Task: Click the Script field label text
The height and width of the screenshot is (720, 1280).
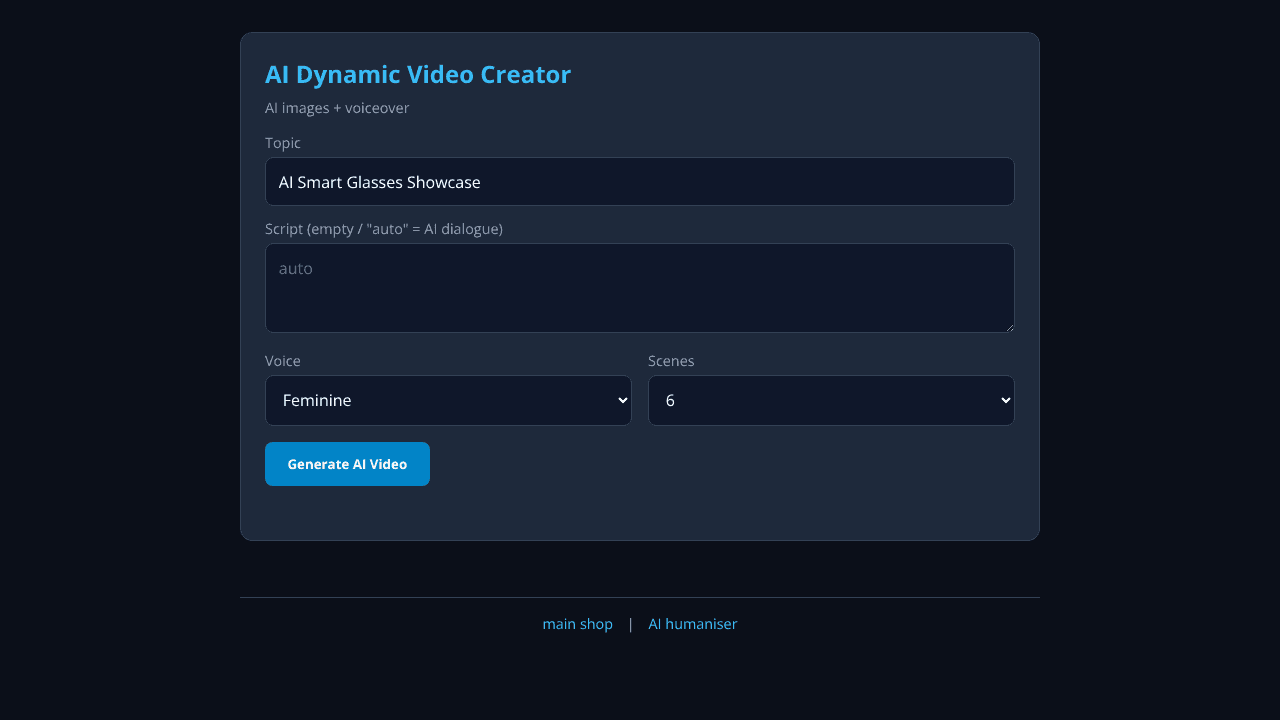Action: [384, 229]
